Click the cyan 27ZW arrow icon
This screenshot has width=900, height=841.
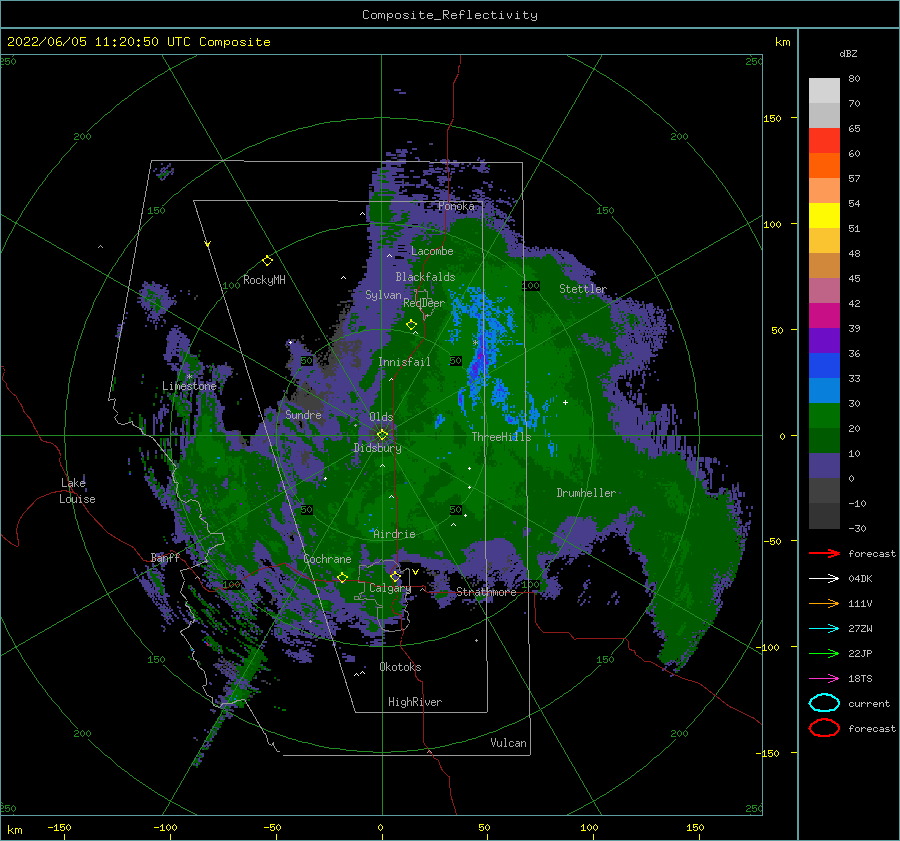click(x=824, y=629)
